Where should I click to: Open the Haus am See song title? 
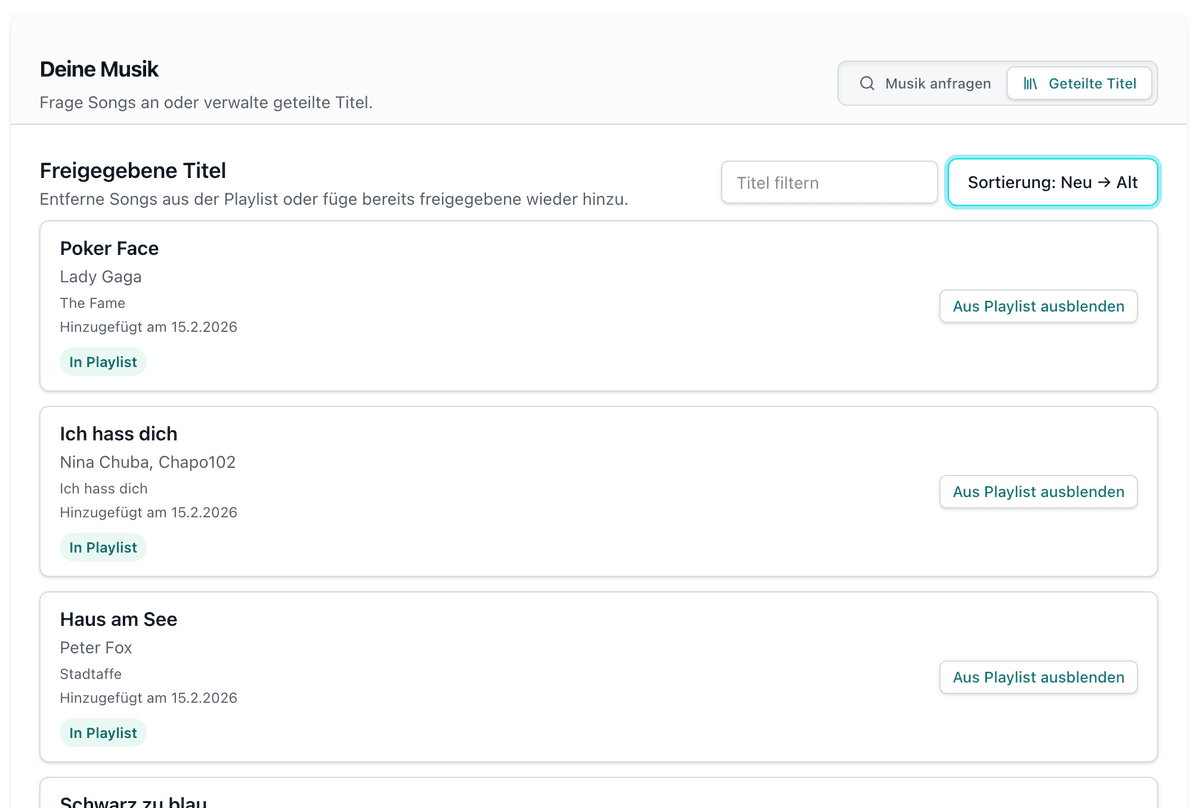[x=118, y=619]
